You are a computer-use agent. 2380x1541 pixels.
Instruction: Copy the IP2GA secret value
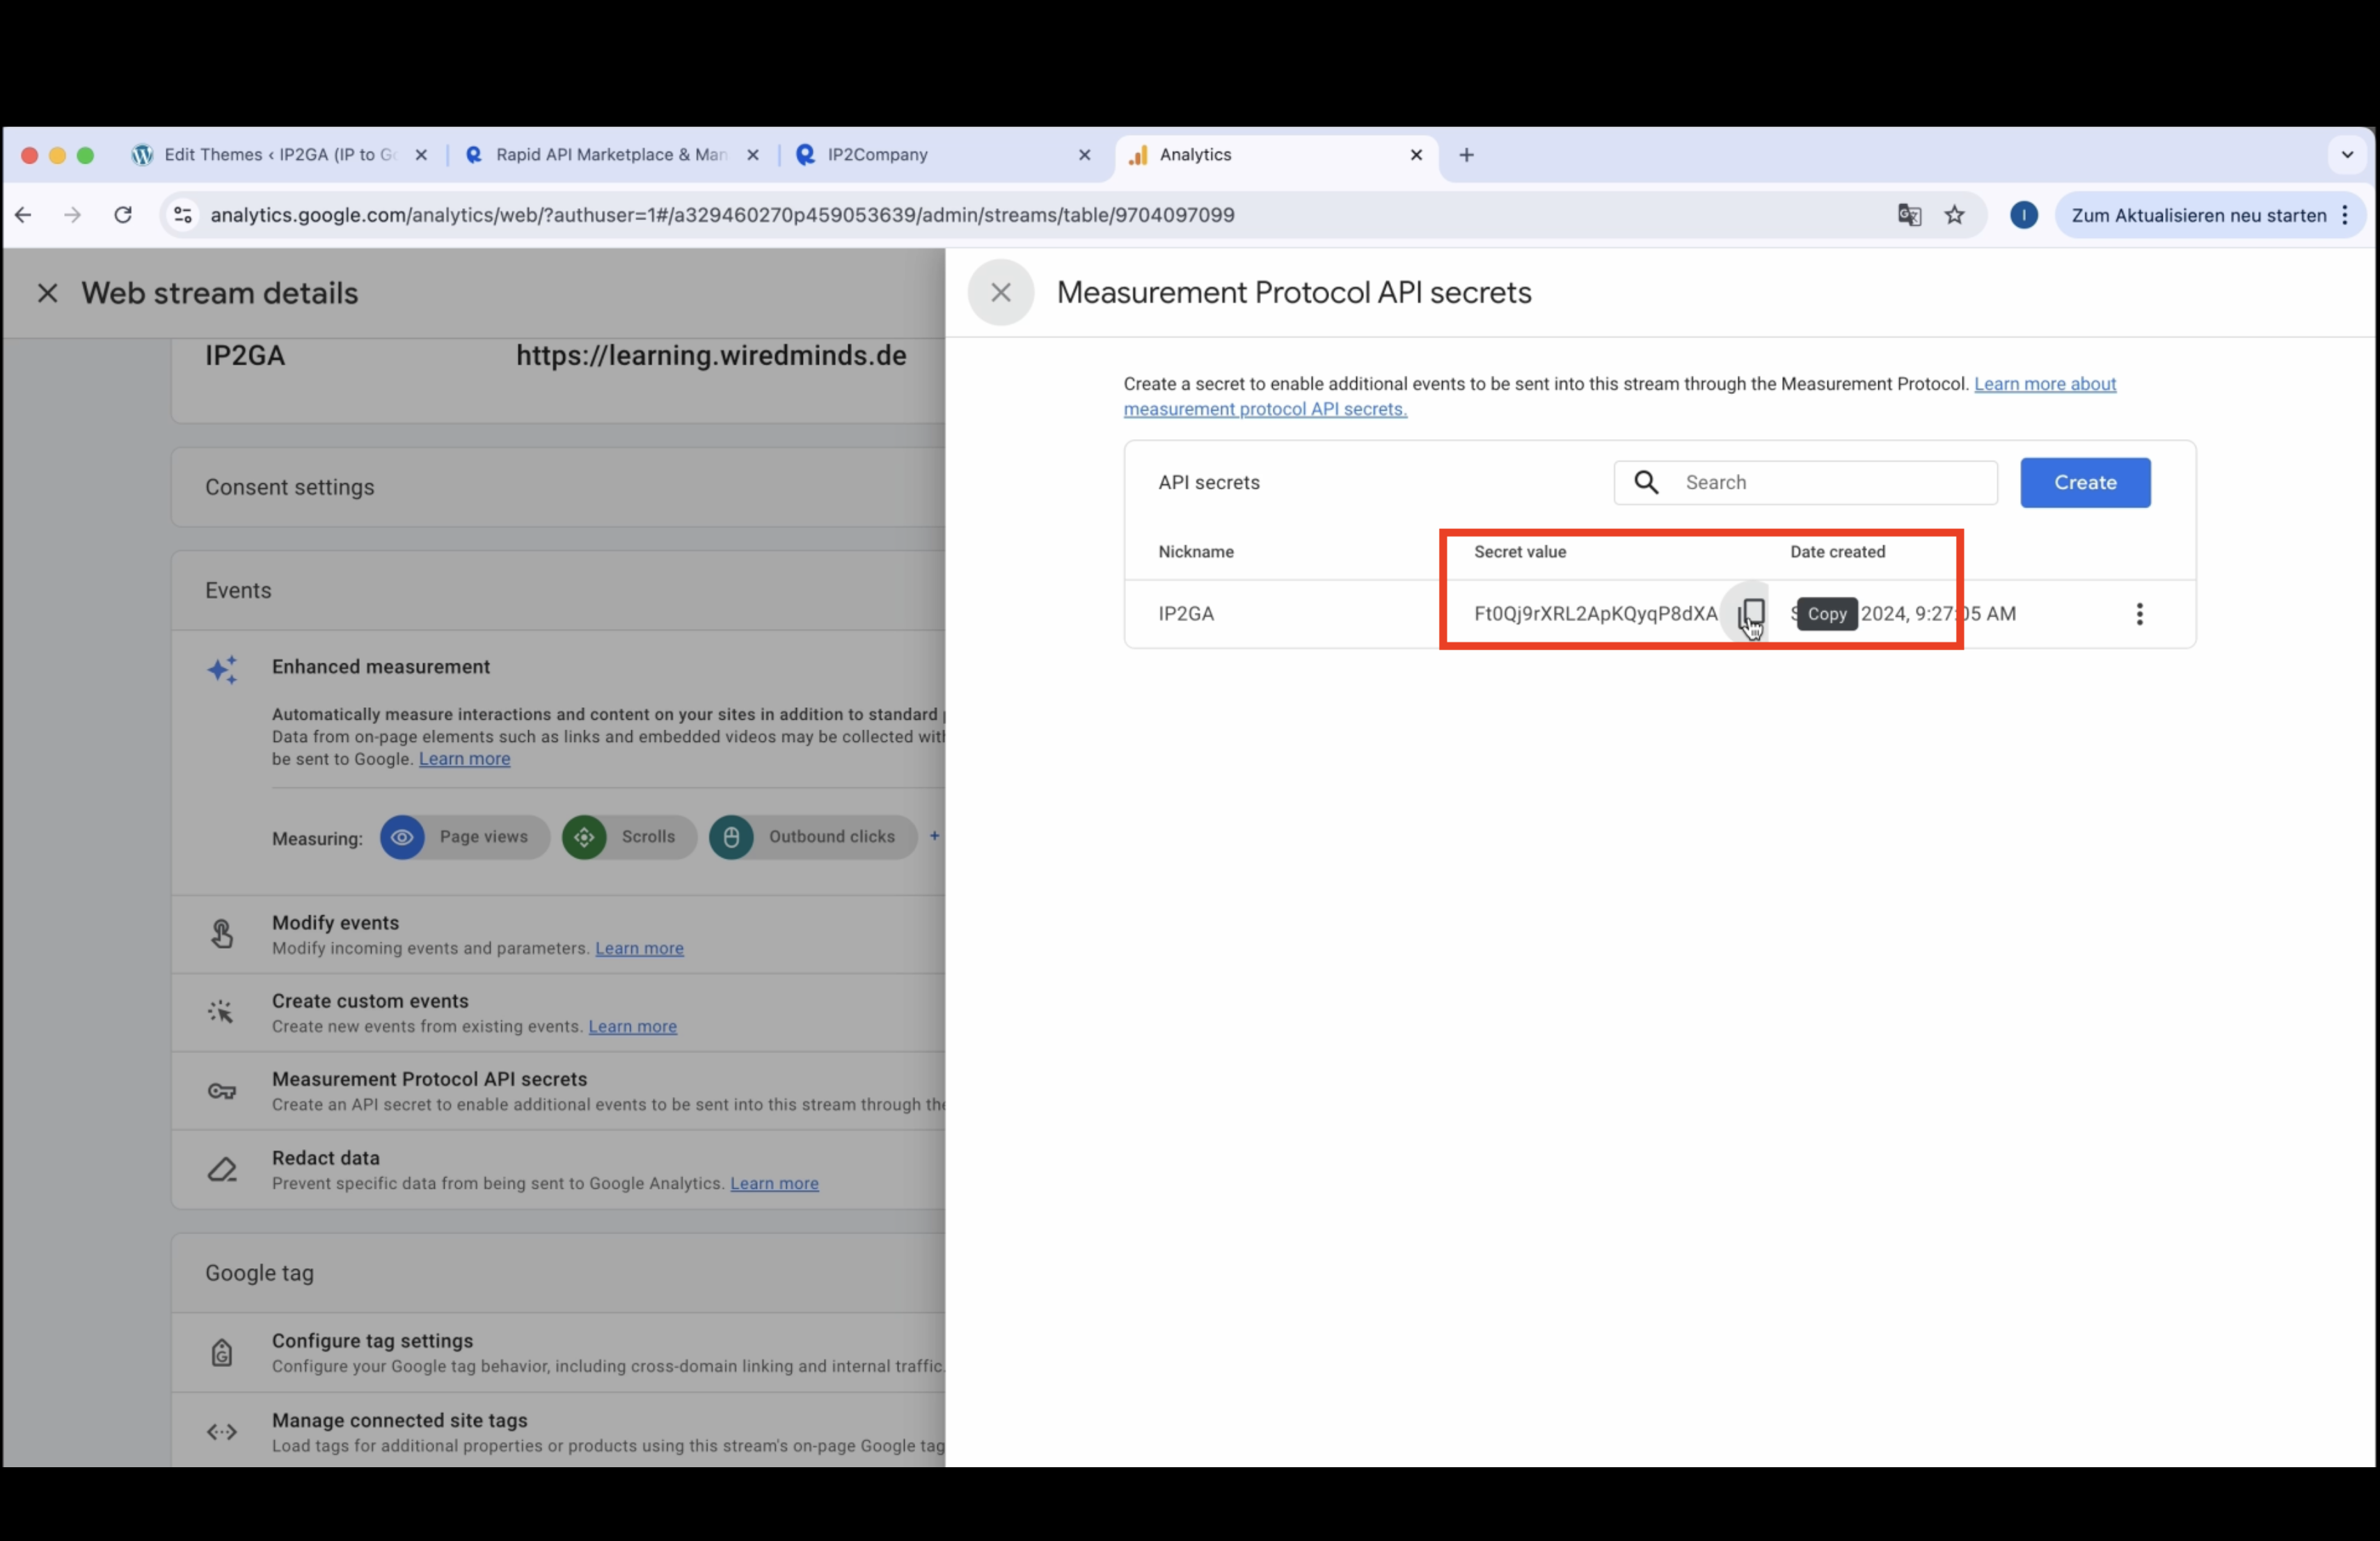pos(1751,613)
